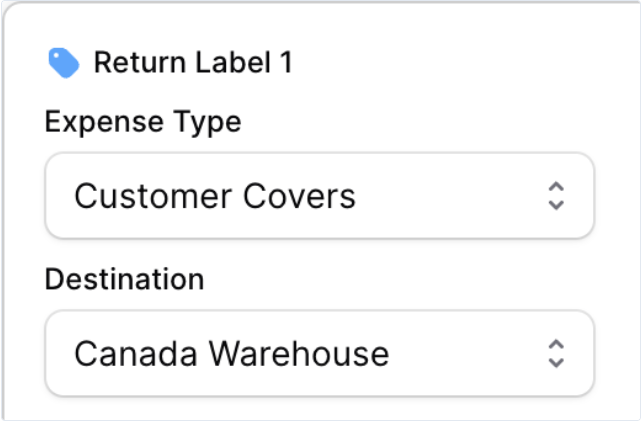Screen dimensions: 641x422
Task: Change the destination from Canada Warehouse
Action: click(x=319, y=353)
